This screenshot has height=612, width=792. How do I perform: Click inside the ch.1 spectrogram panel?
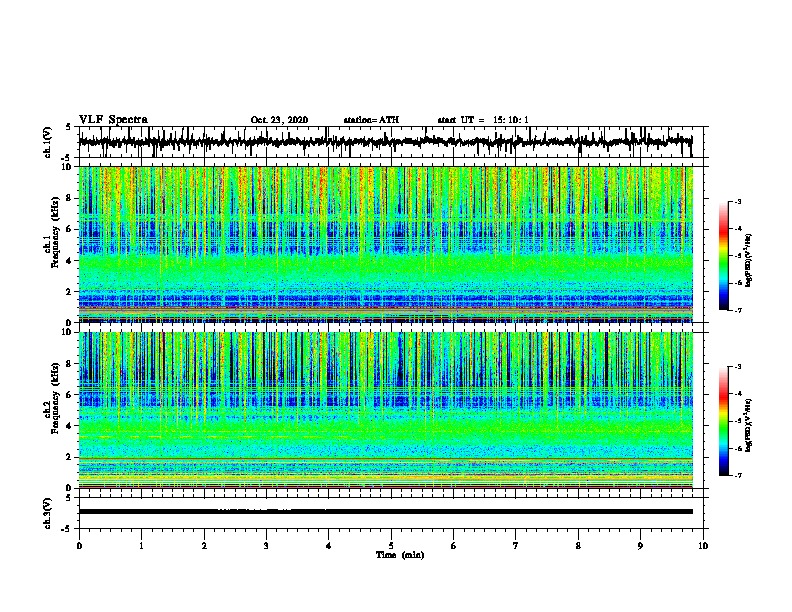(391, 244)
